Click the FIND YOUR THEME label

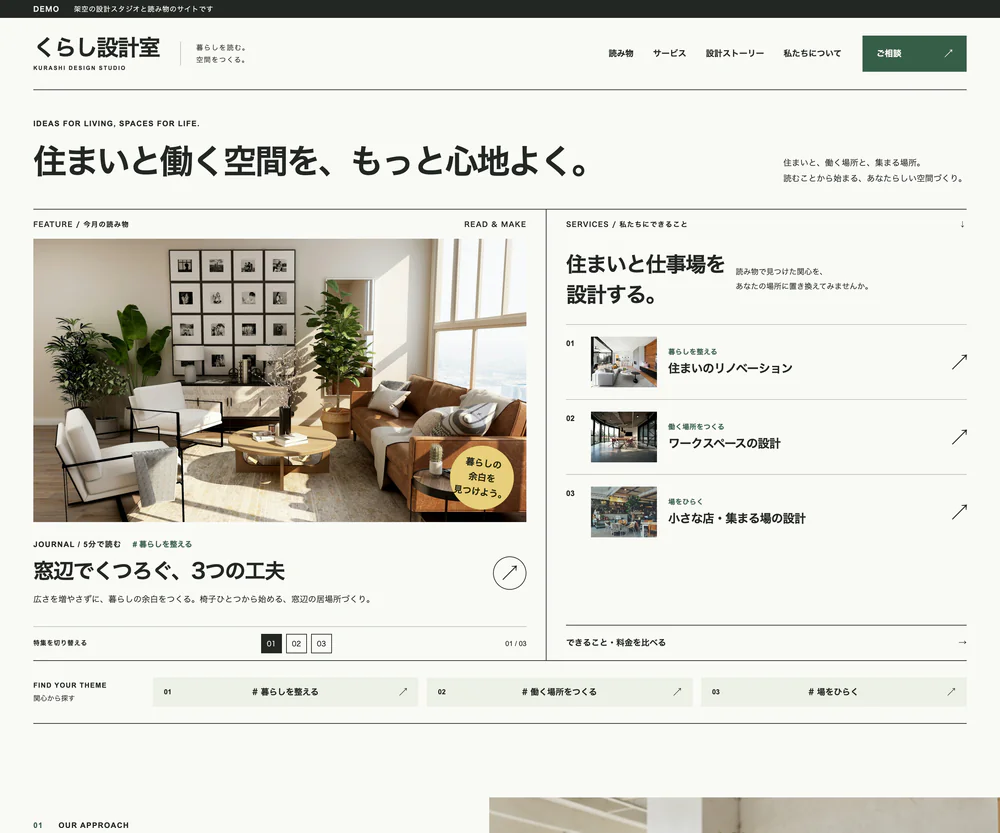coord(70,685)
